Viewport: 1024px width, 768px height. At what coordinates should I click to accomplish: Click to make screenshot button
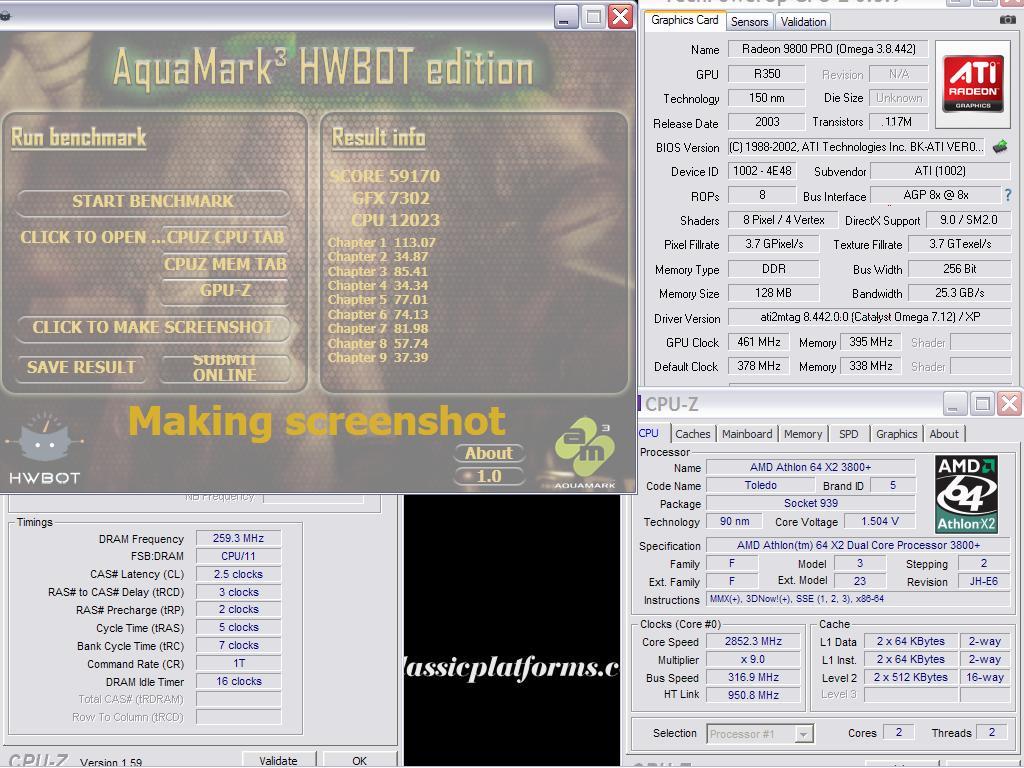point(153,327)
